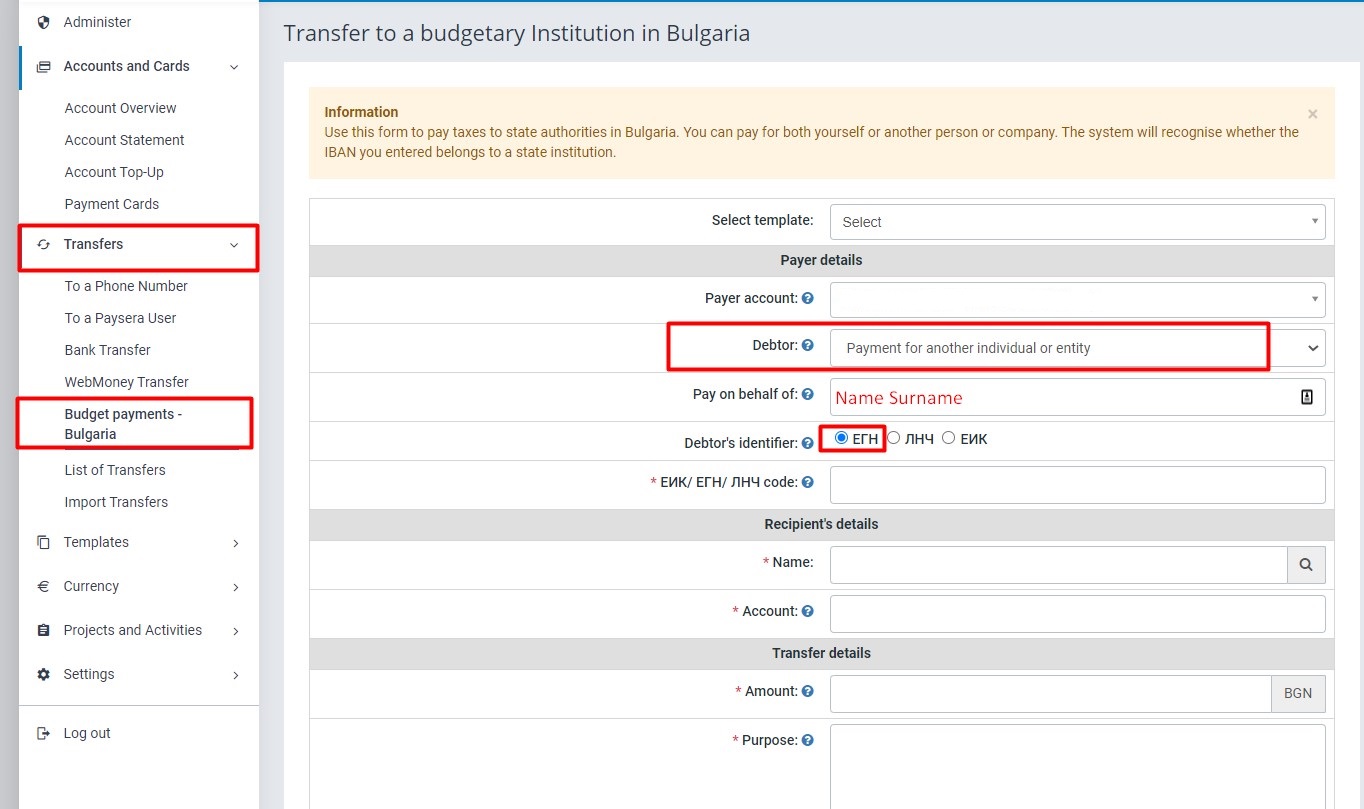Select the ЕИК radio button

click(948, 438)
